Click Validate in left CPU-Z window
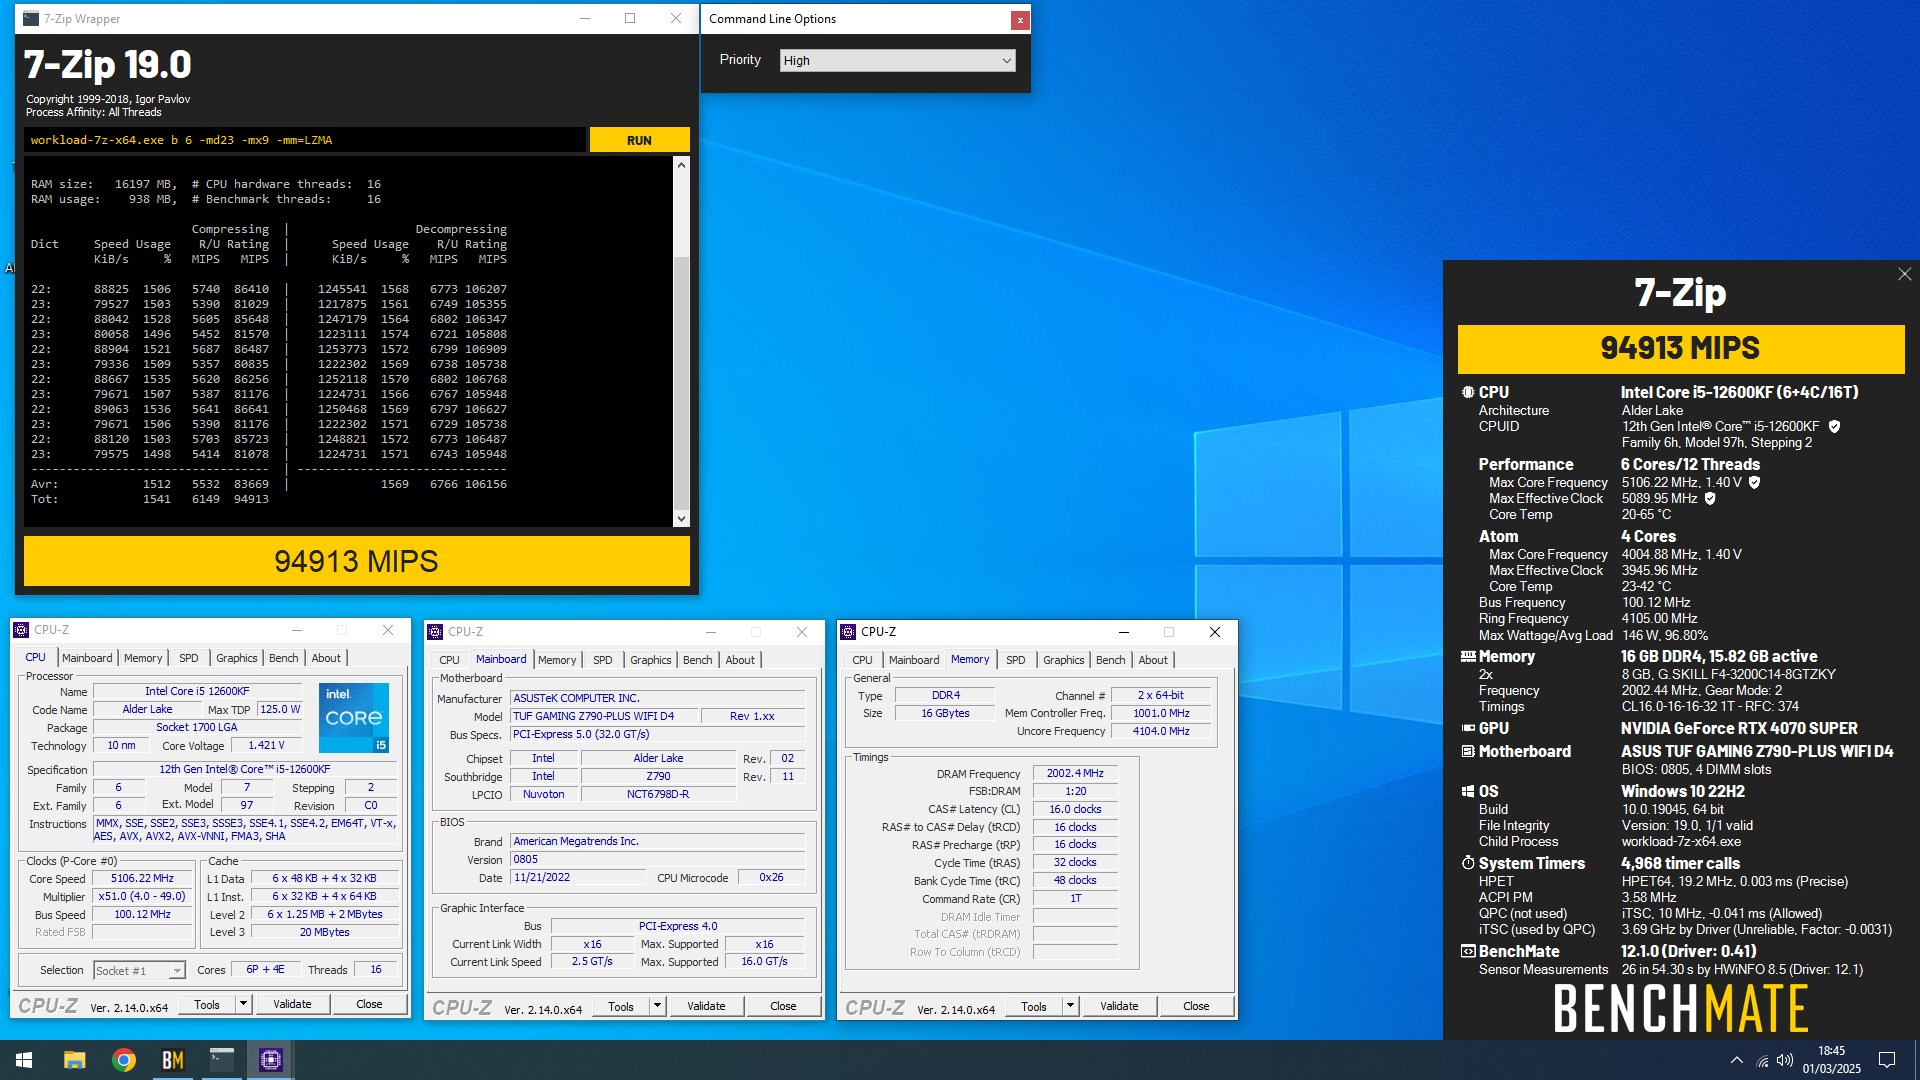Image resolution: width=1920 pixels, height=1080 pixels. (292, 1004)
